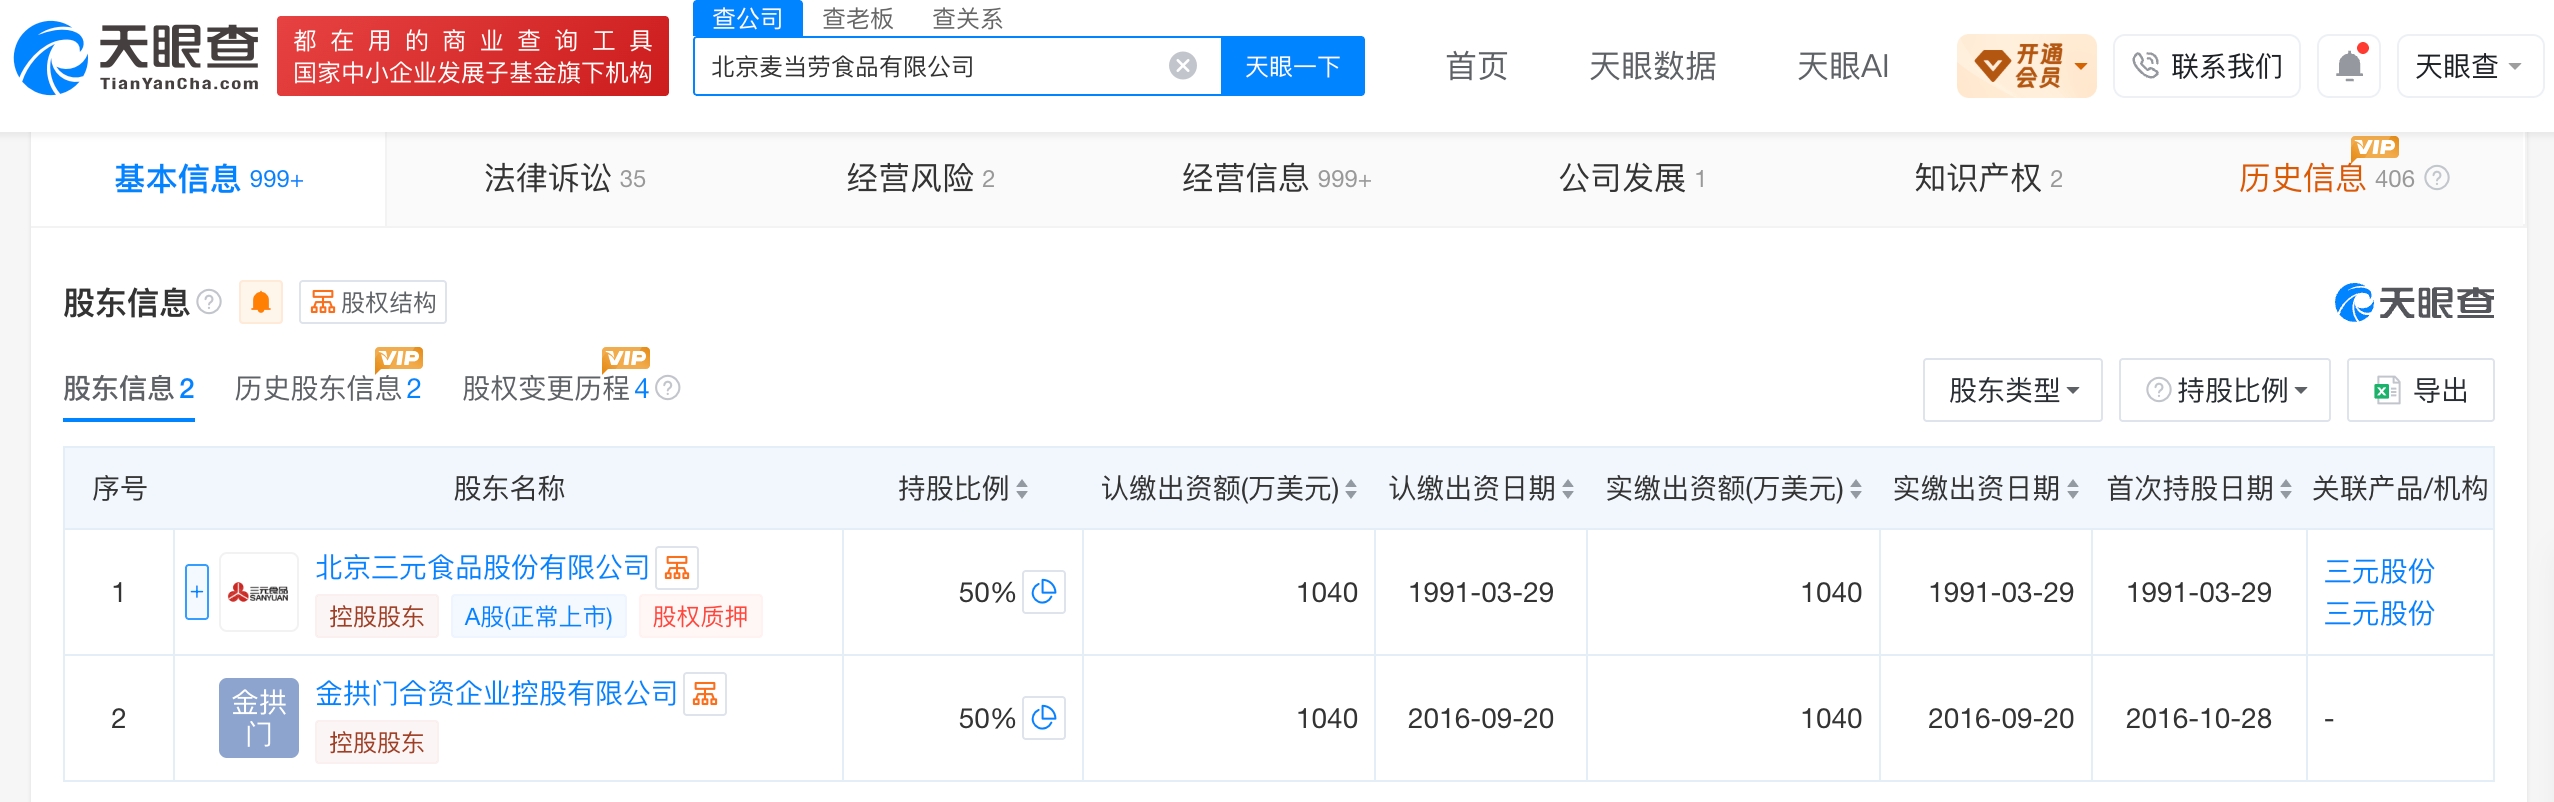Open the 持股比例 filter dropdown
The width and height of the screenshot is (2554, 802).
tap(2225, 390)
